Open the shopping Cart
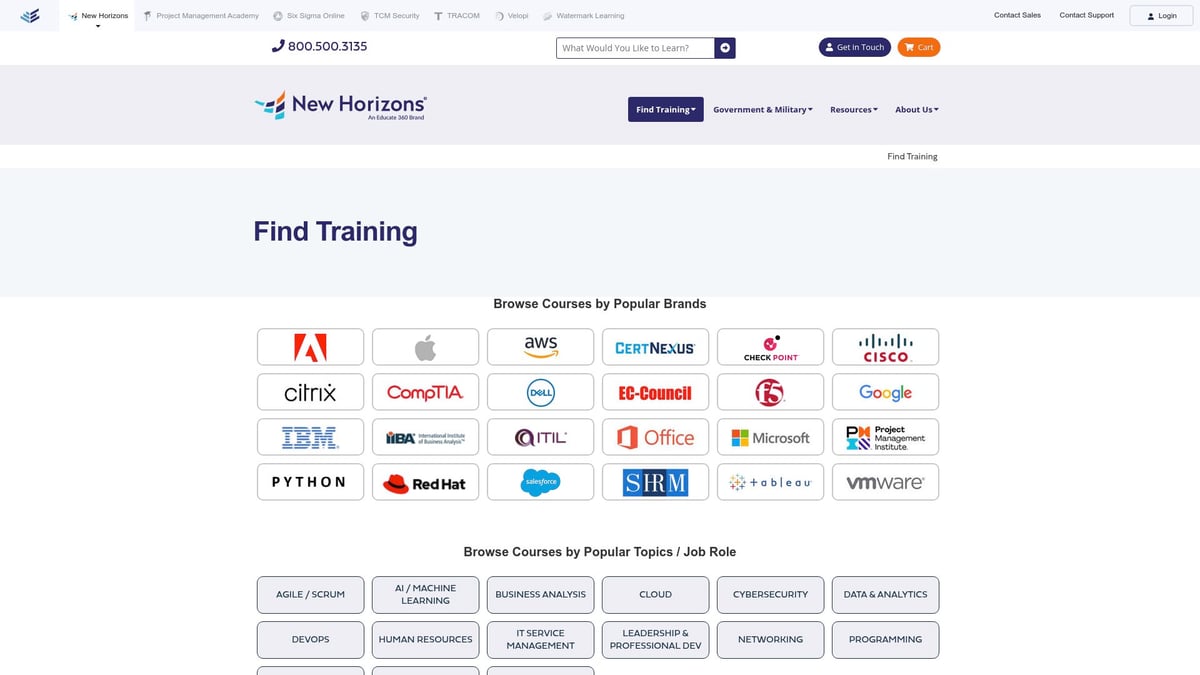Screen dimensions: 1200x675 (x=918, y=46)
